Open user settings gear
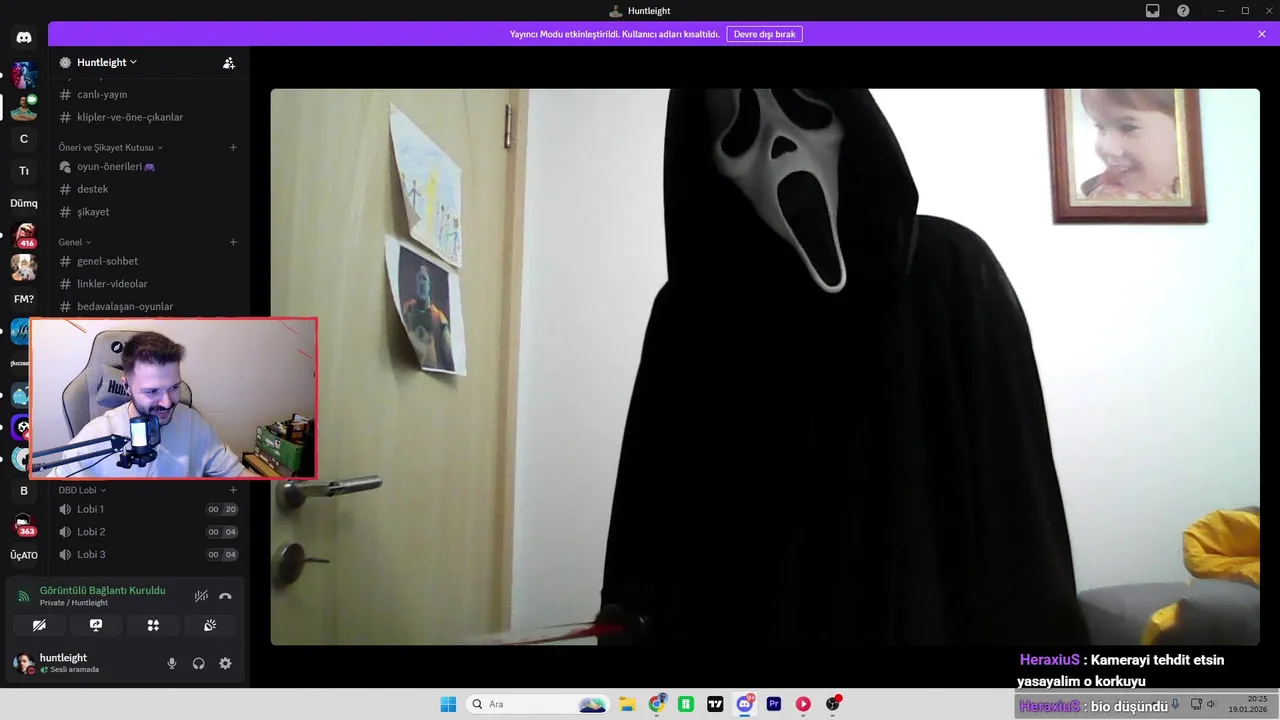 (x=225, y=663)
